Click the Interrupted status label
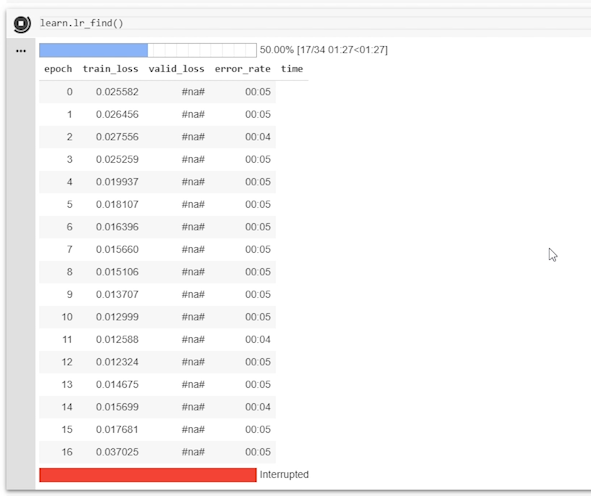Image resolution: width=591 pixels, height=496 pixels. 284,475
